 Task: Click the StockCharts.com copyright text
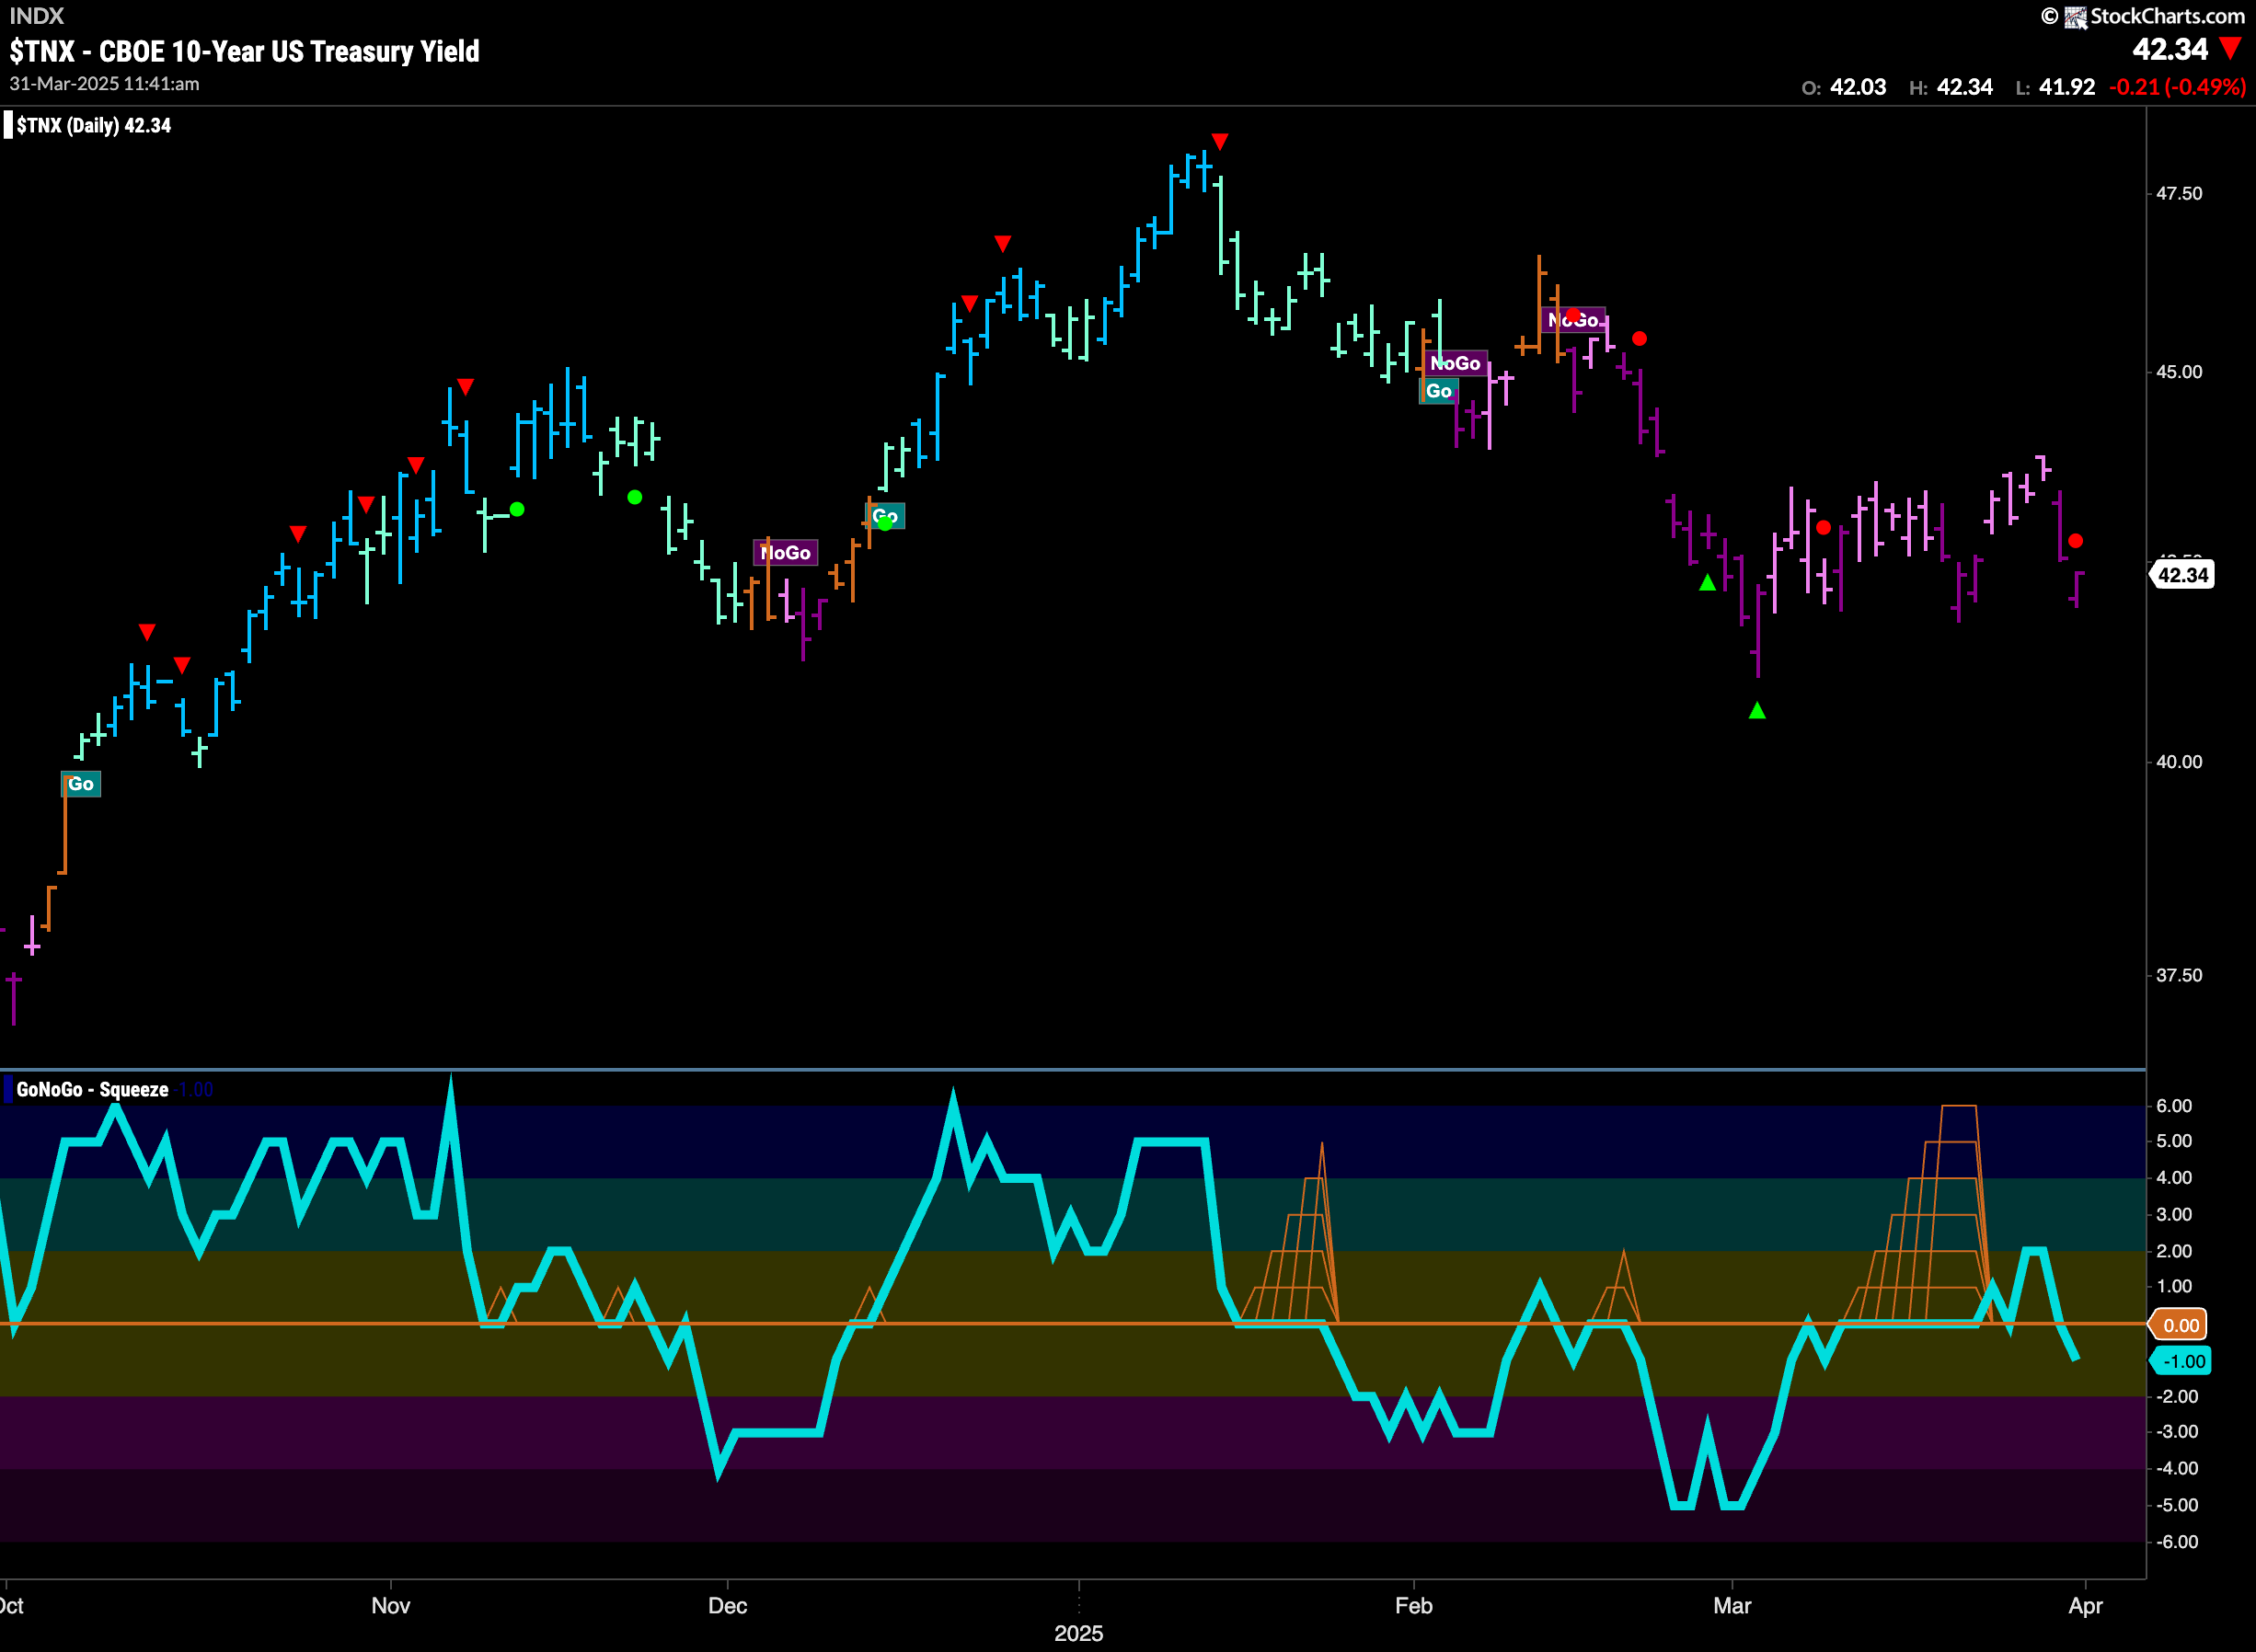tap(2167, 16)
